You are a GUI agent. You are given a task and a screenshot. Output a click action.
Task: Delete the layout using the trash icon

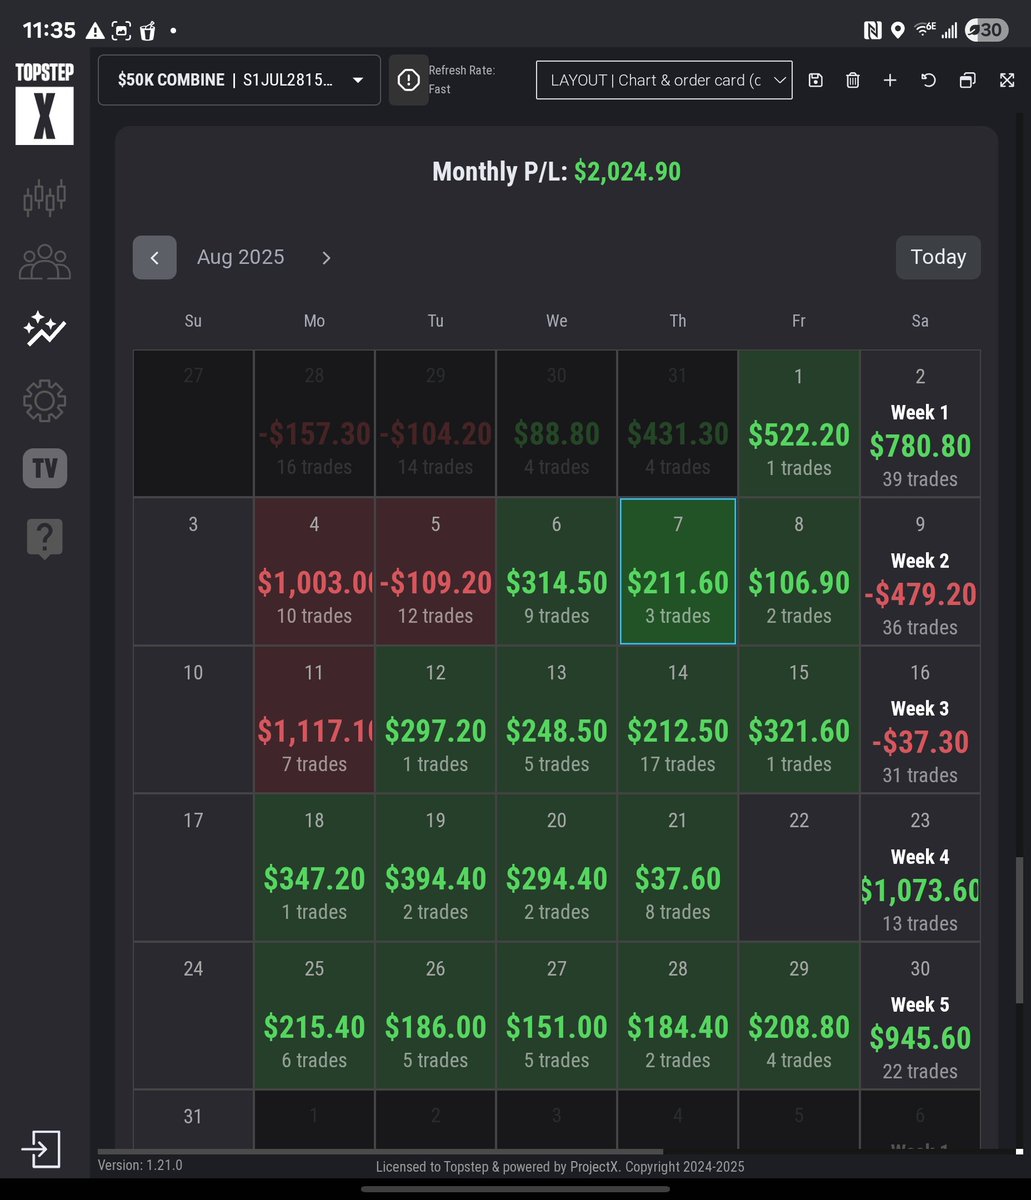[852, 80]
